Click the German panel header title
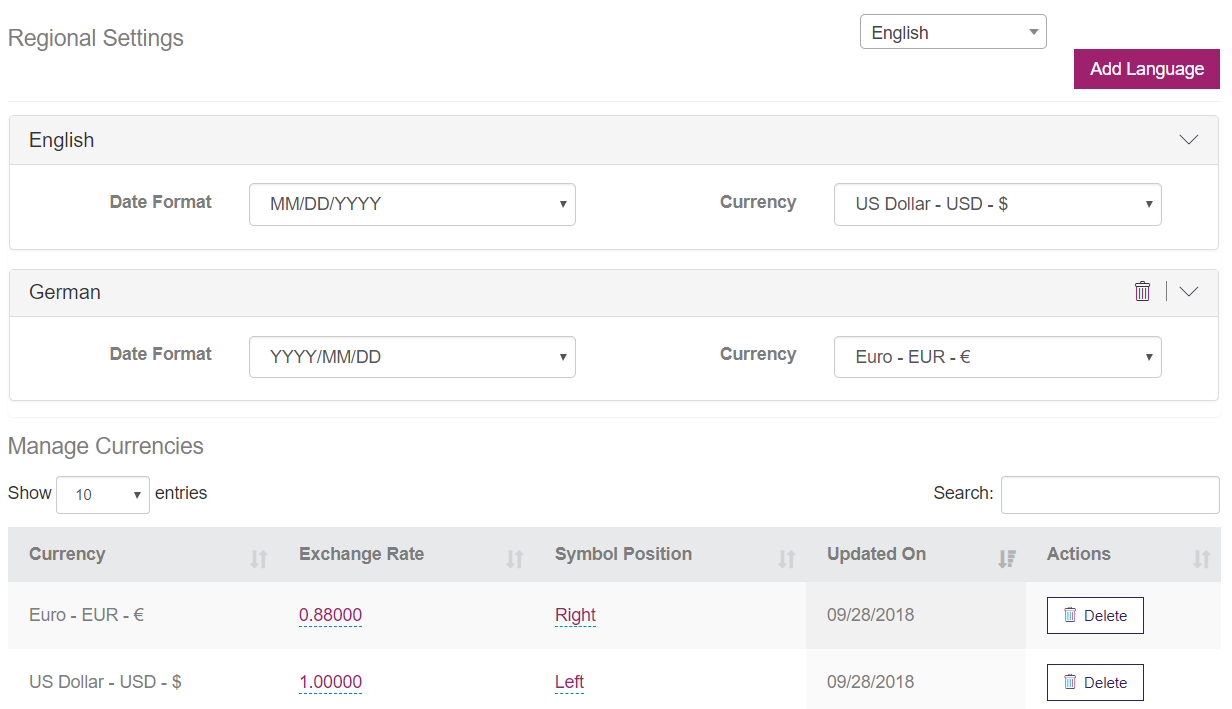 pos(65,292)
